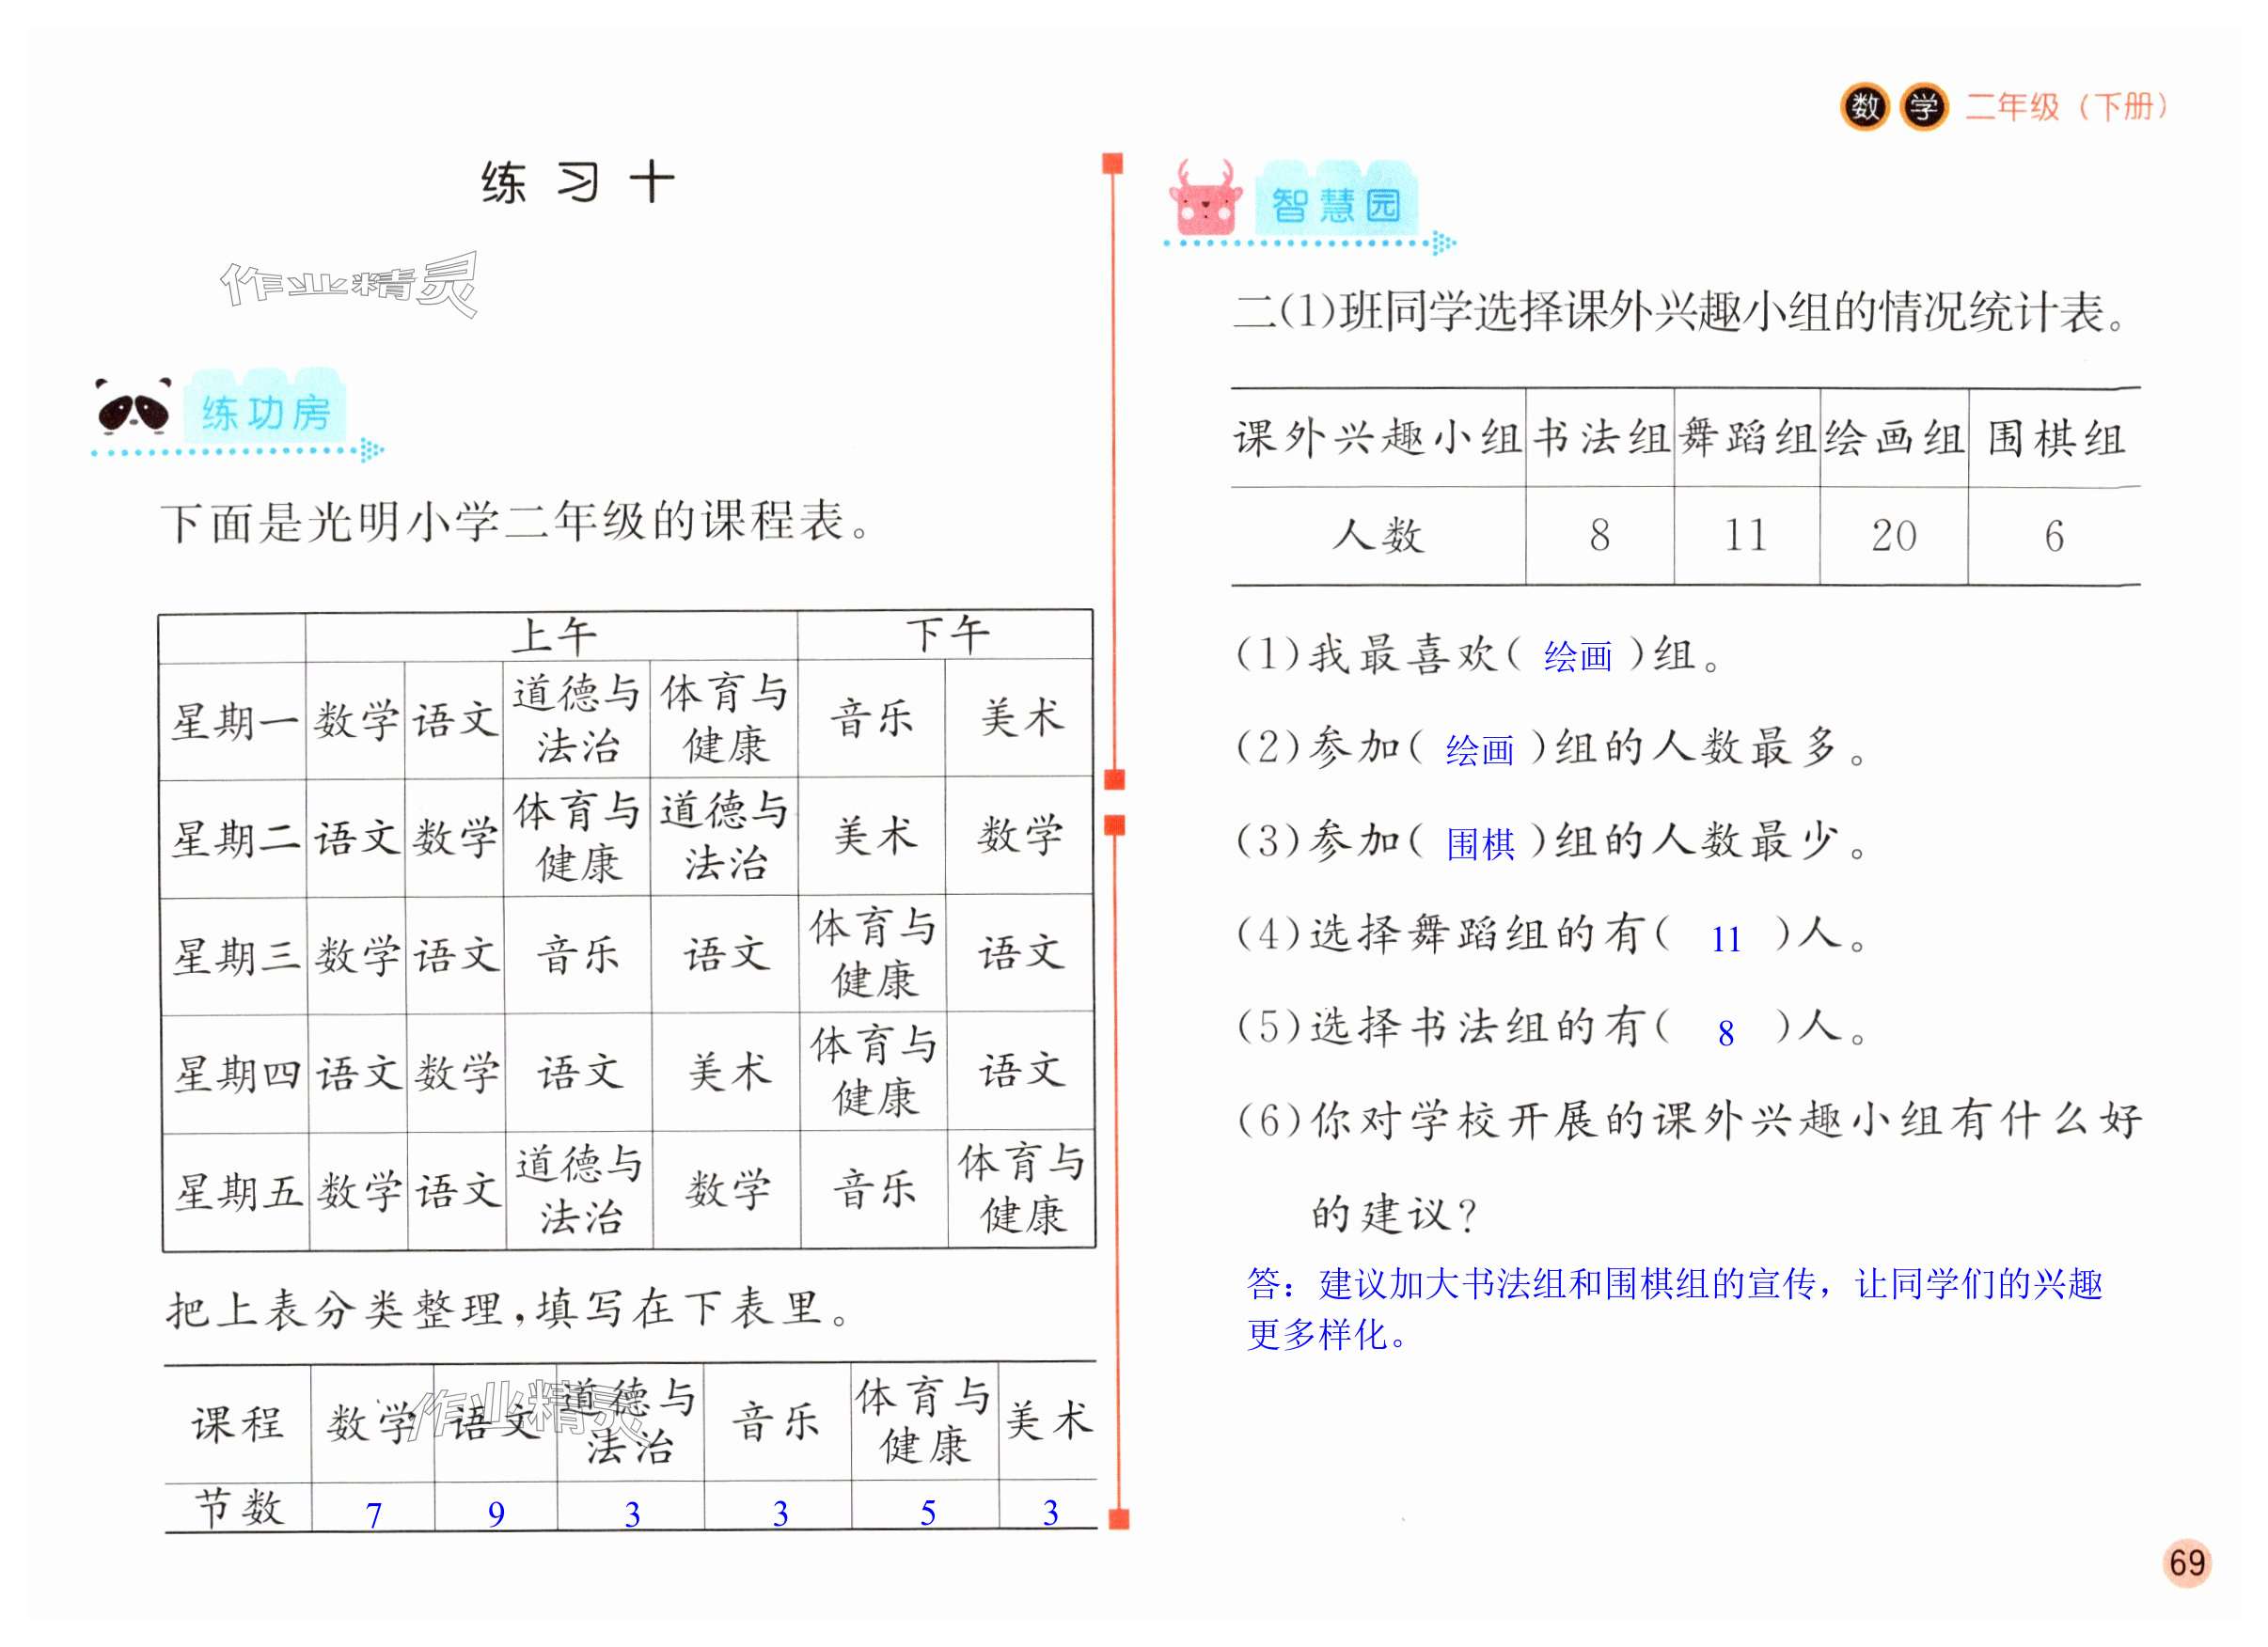
Task: Click the 围棋 answer in question 3
Action: (1480, 845)
